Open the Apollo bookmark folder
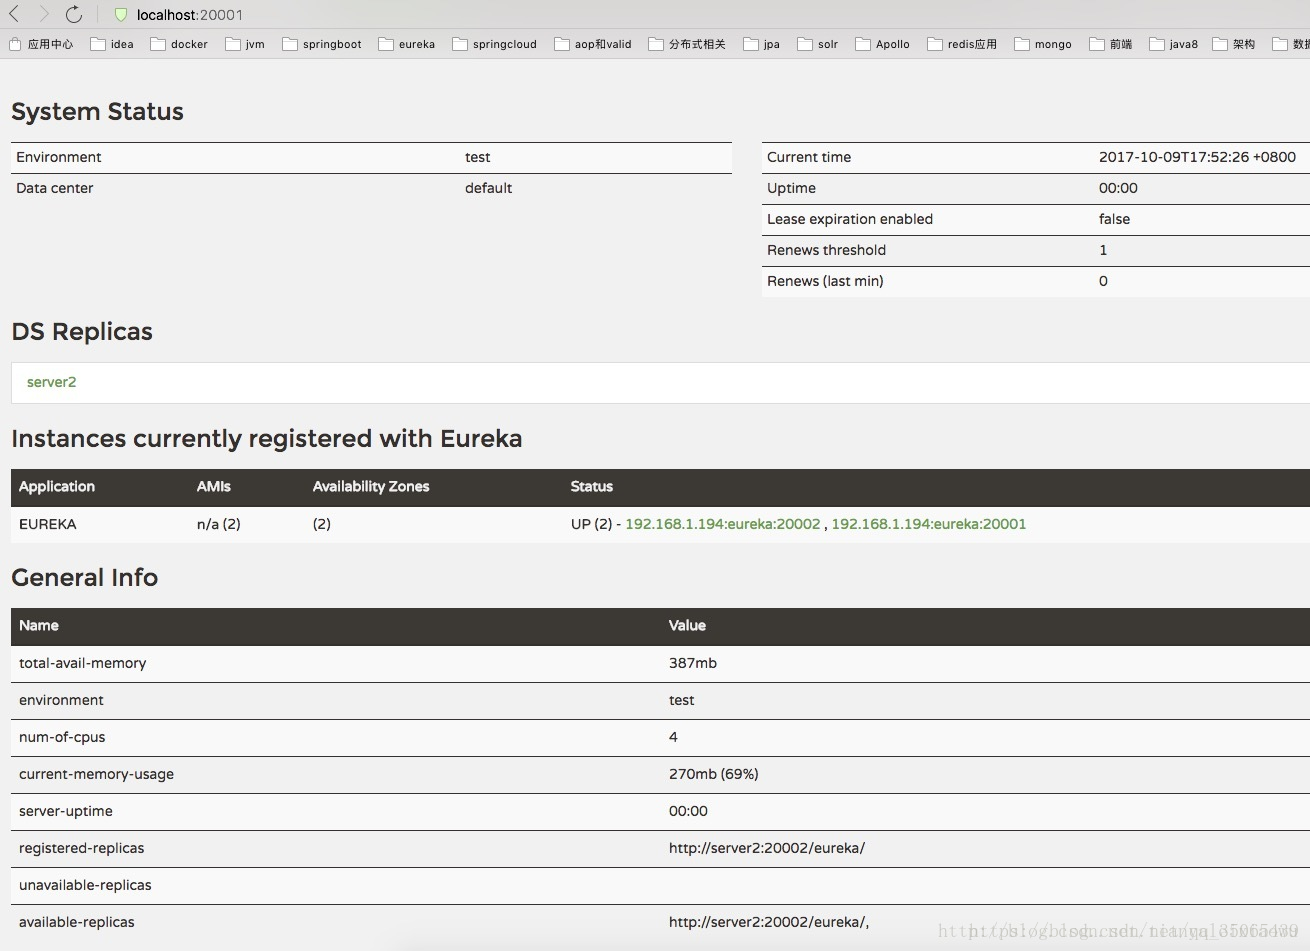The width and height of the screenshot is (1310, 951). tap(883, 44)
